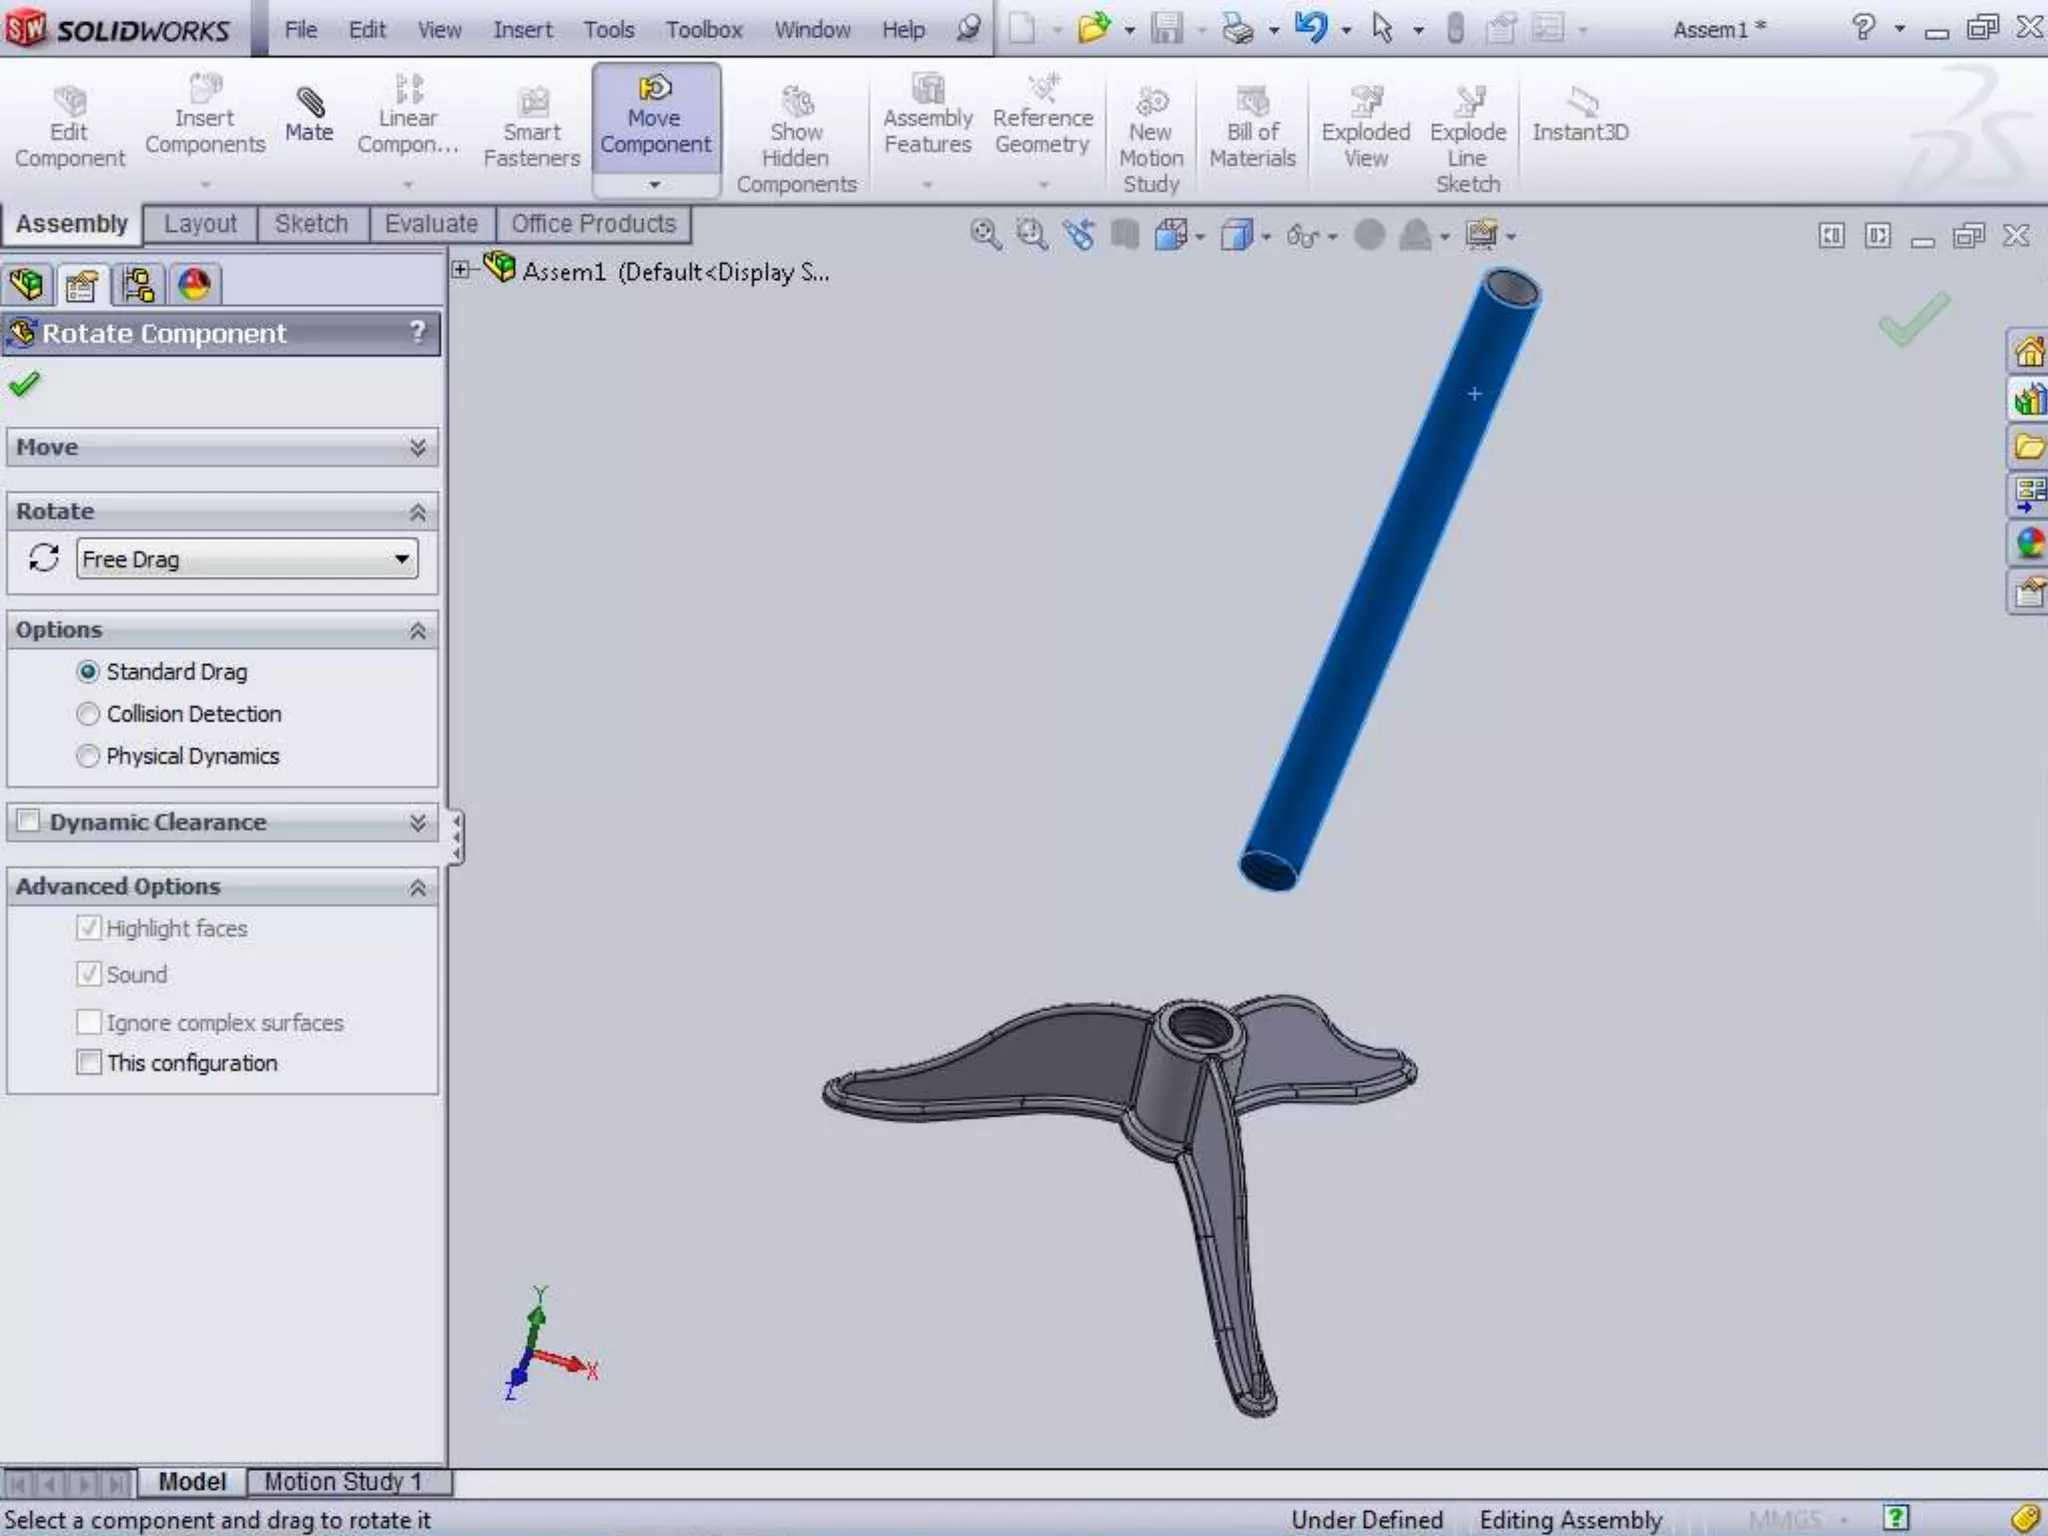Screen dimensions: 2048x1536
Task: Select Physical Dynamics option
Action: coord(88,756)
